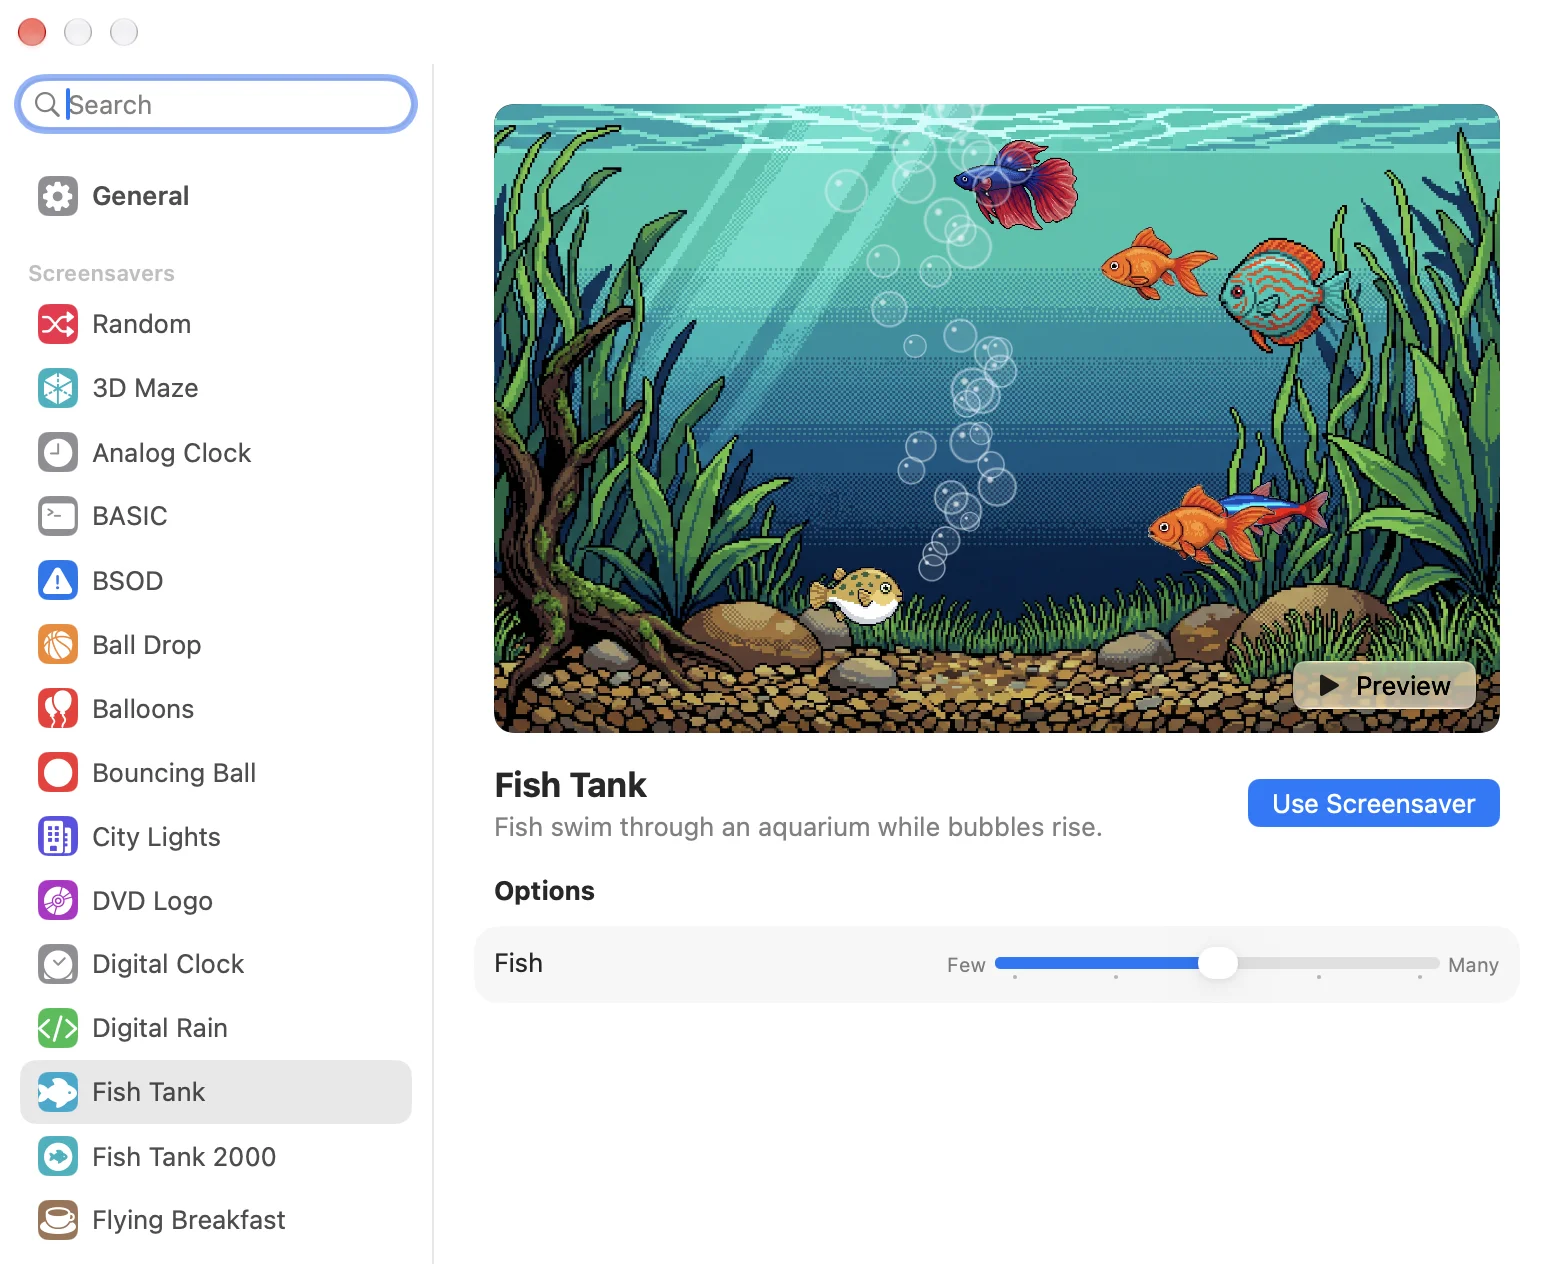Select the Balloons label text
Screen dimensions: 1560x1264
point(143,708)
